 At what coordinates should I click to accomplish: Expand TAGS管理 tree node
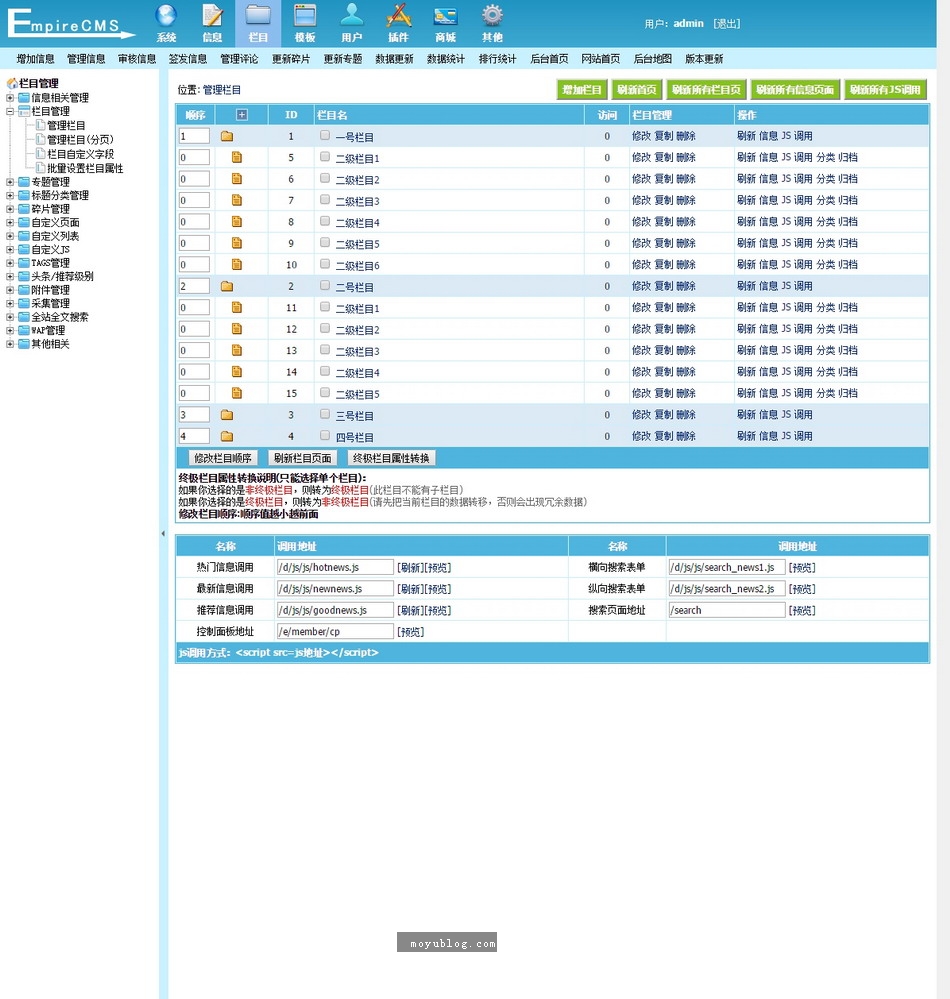[10, 262]
